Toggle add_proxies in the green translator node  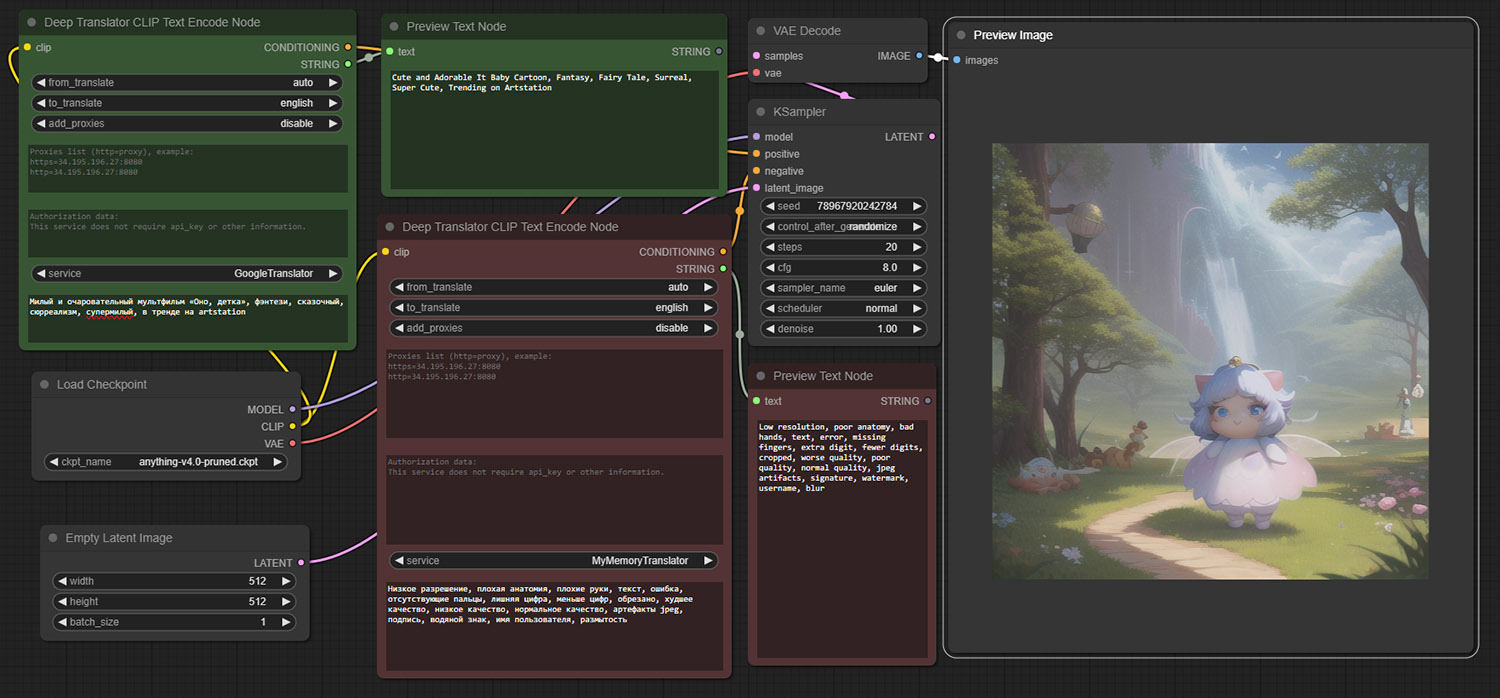[x=187, y=124]
